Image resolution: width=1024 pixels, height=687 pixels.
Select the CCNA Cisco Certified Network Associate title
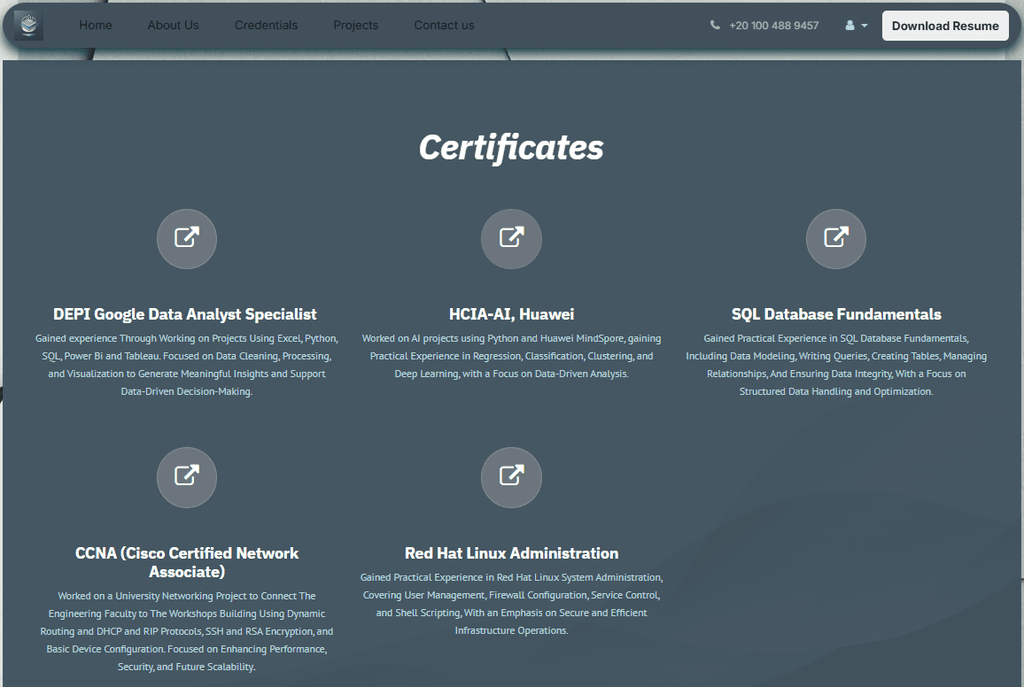[x=187, y=562]
